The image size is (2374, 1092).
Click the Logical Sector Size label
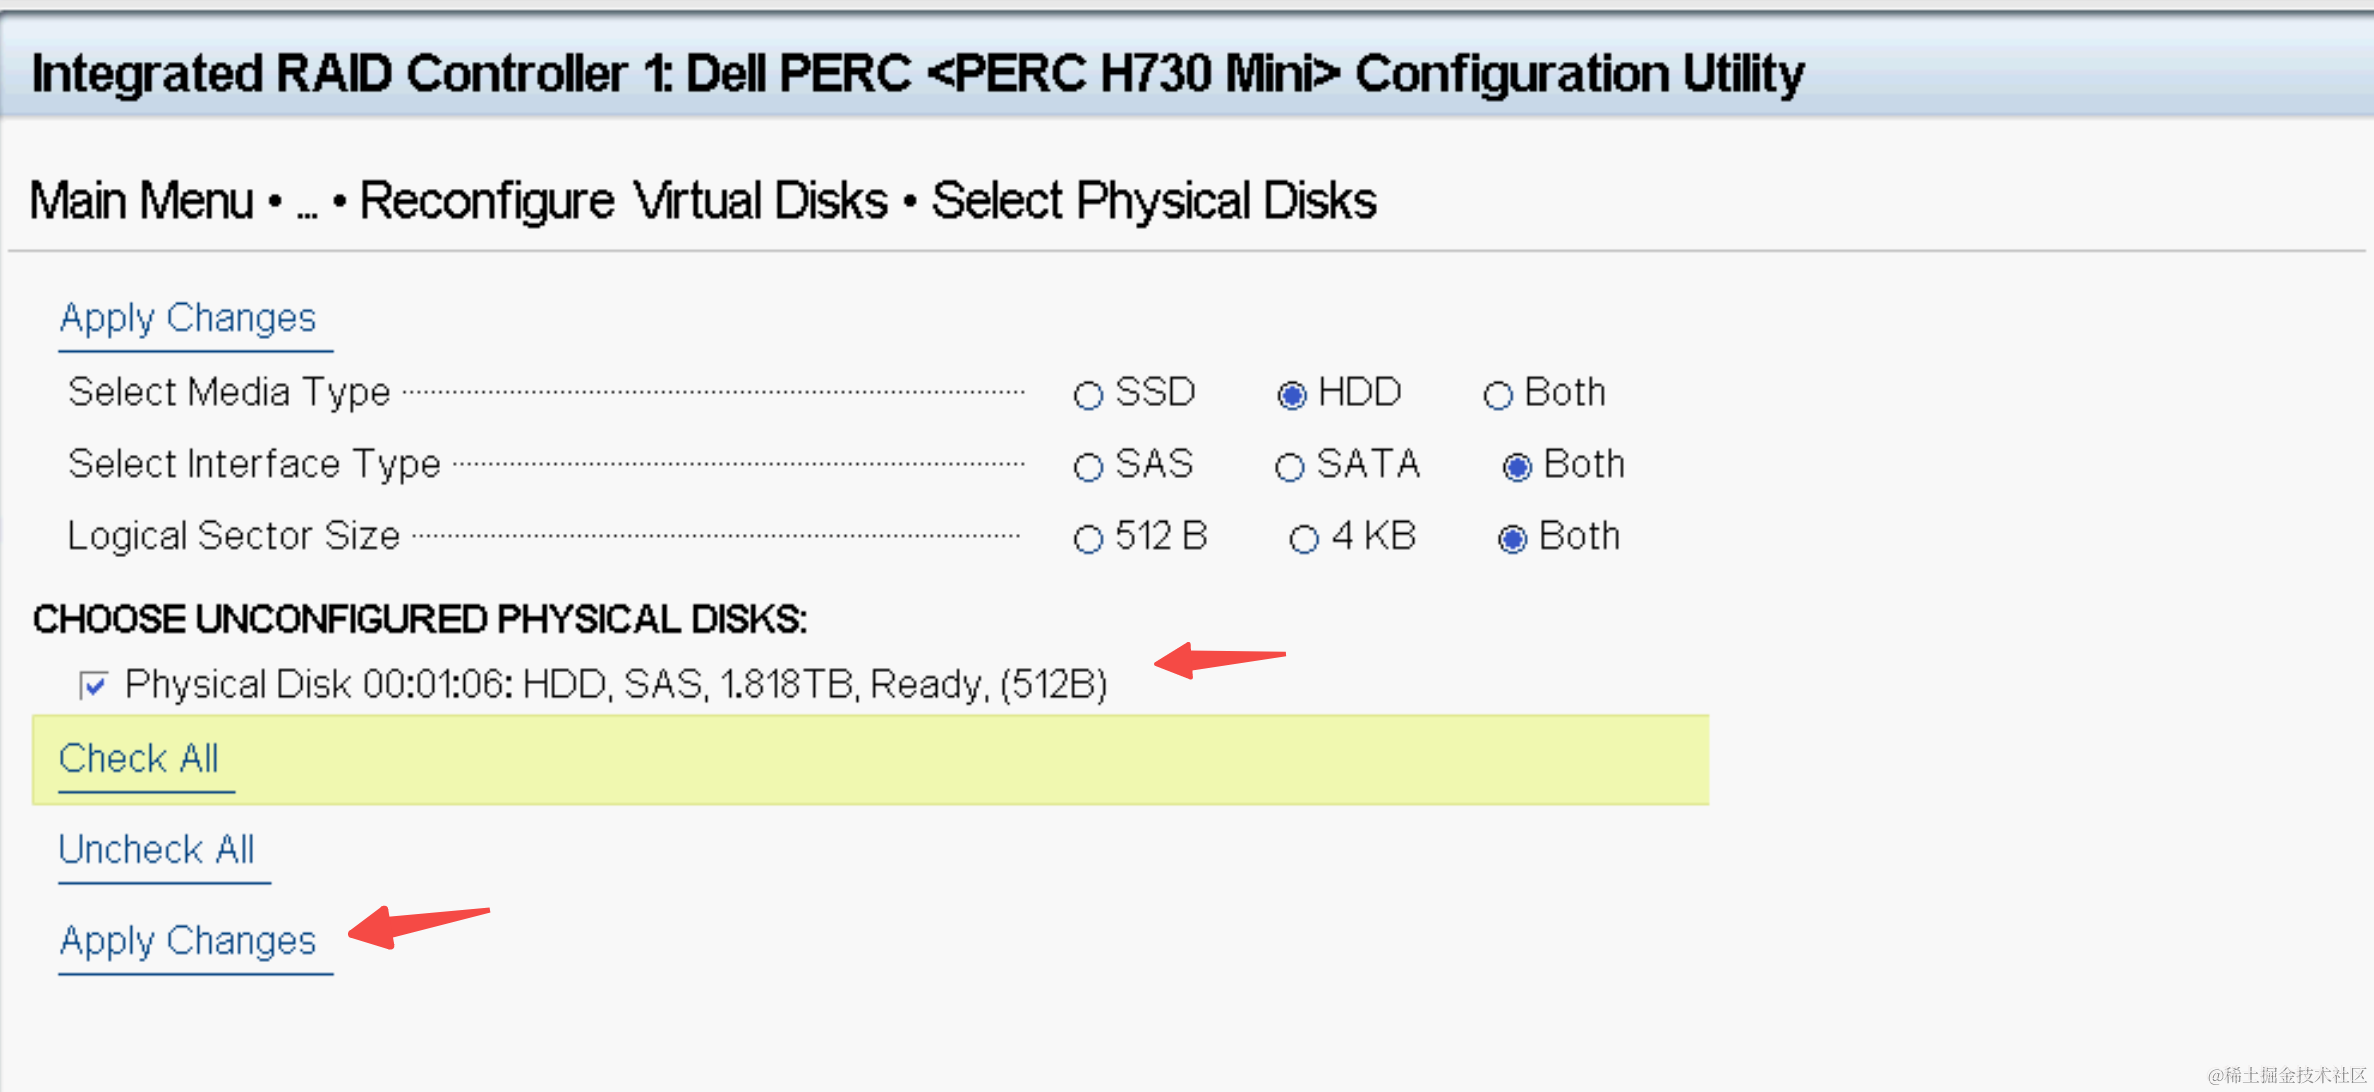tap(234, 536)
